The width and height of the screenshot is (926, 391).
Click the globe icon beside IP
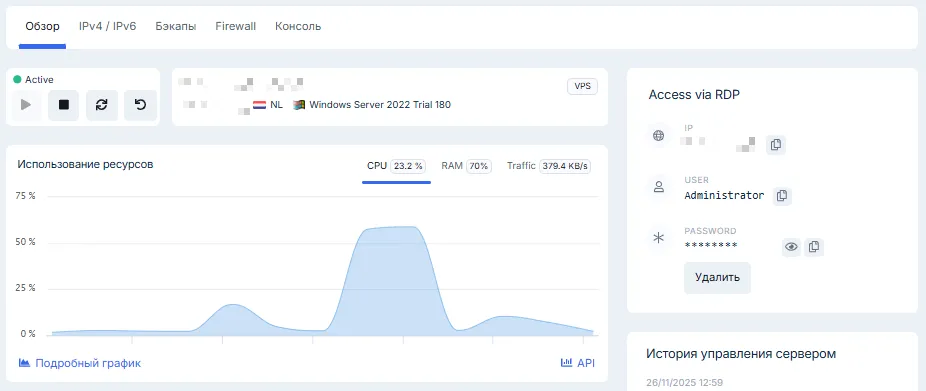(x=658, y=136)
